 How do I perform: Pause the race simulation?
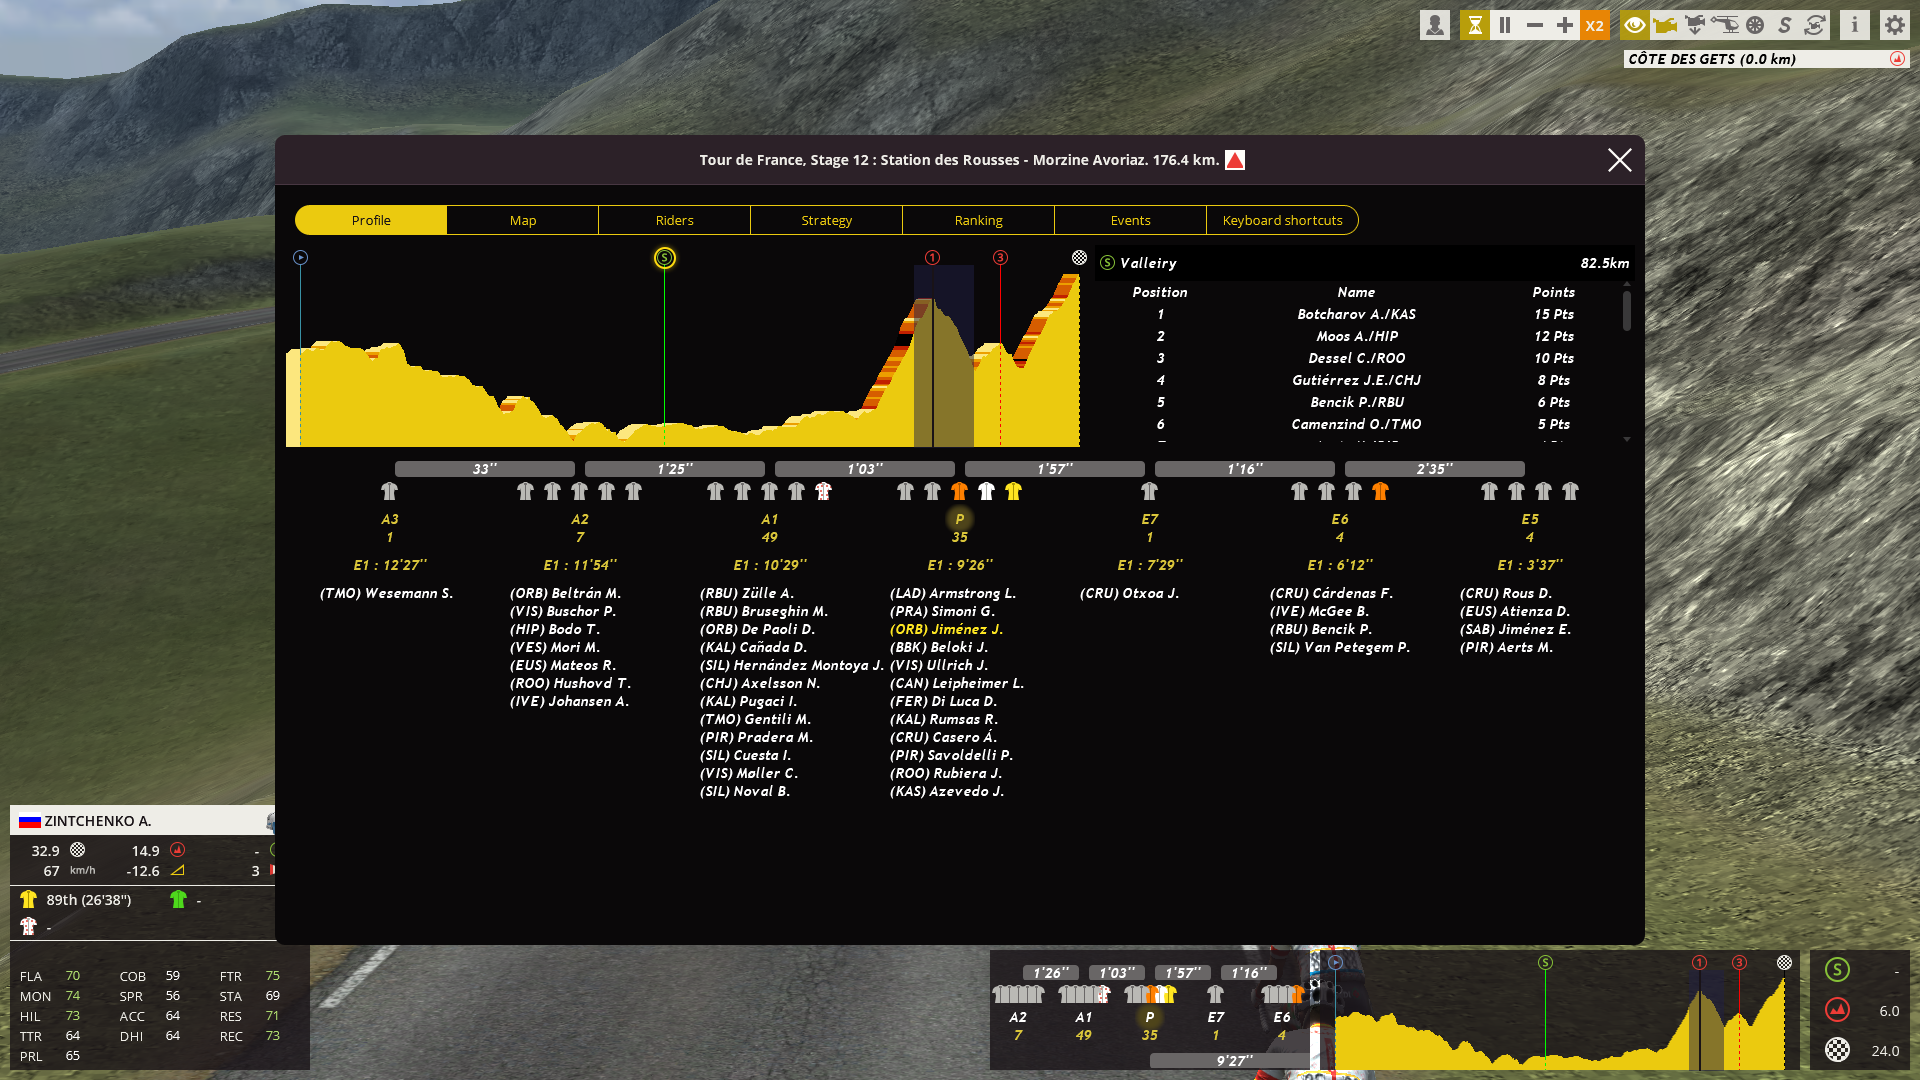(1505, 25)
